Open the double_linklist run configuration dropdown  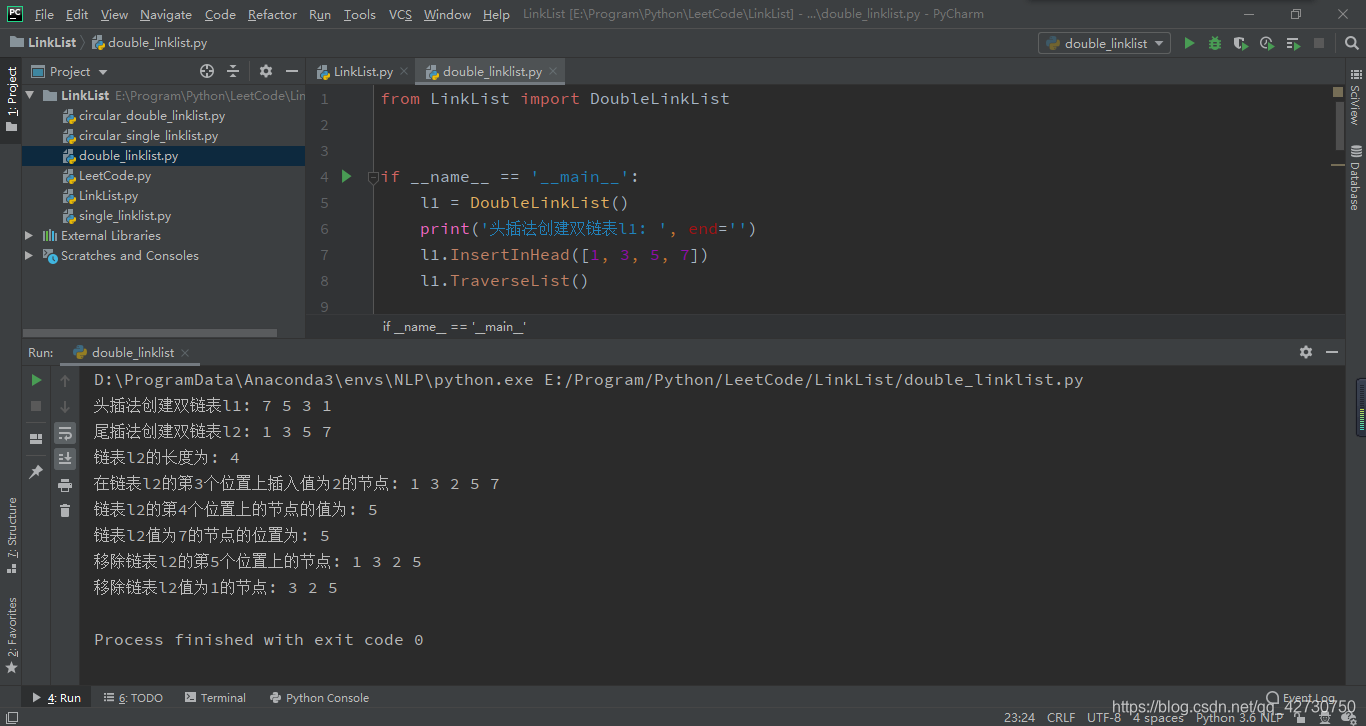1105,43
